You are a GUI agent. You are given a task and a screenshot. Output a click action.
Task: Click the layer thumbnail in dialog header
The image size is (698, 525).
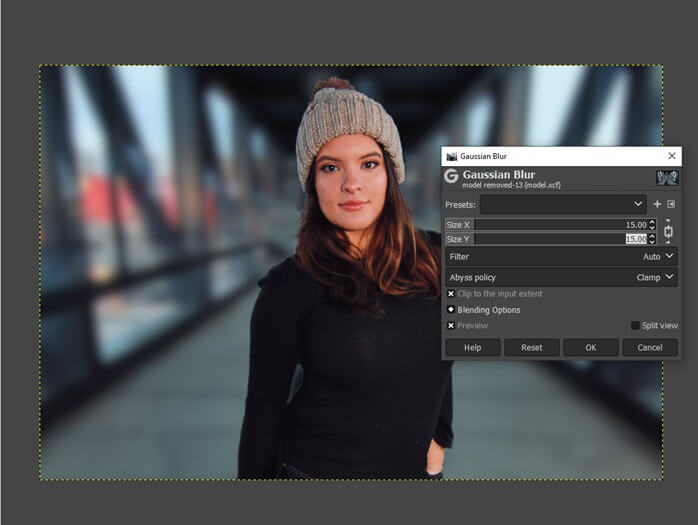point(667,177)
